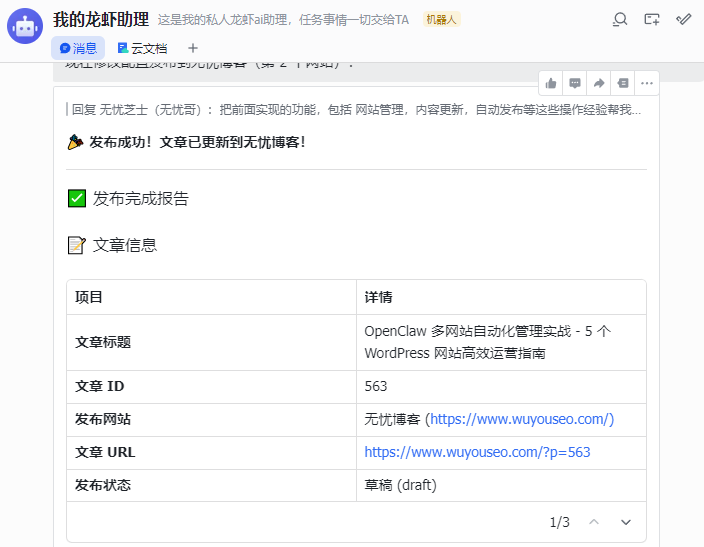The width and height of the screenshot is (704, 547).
Task: Open chat search with the magnifier icon
Action: coord(620,19)
